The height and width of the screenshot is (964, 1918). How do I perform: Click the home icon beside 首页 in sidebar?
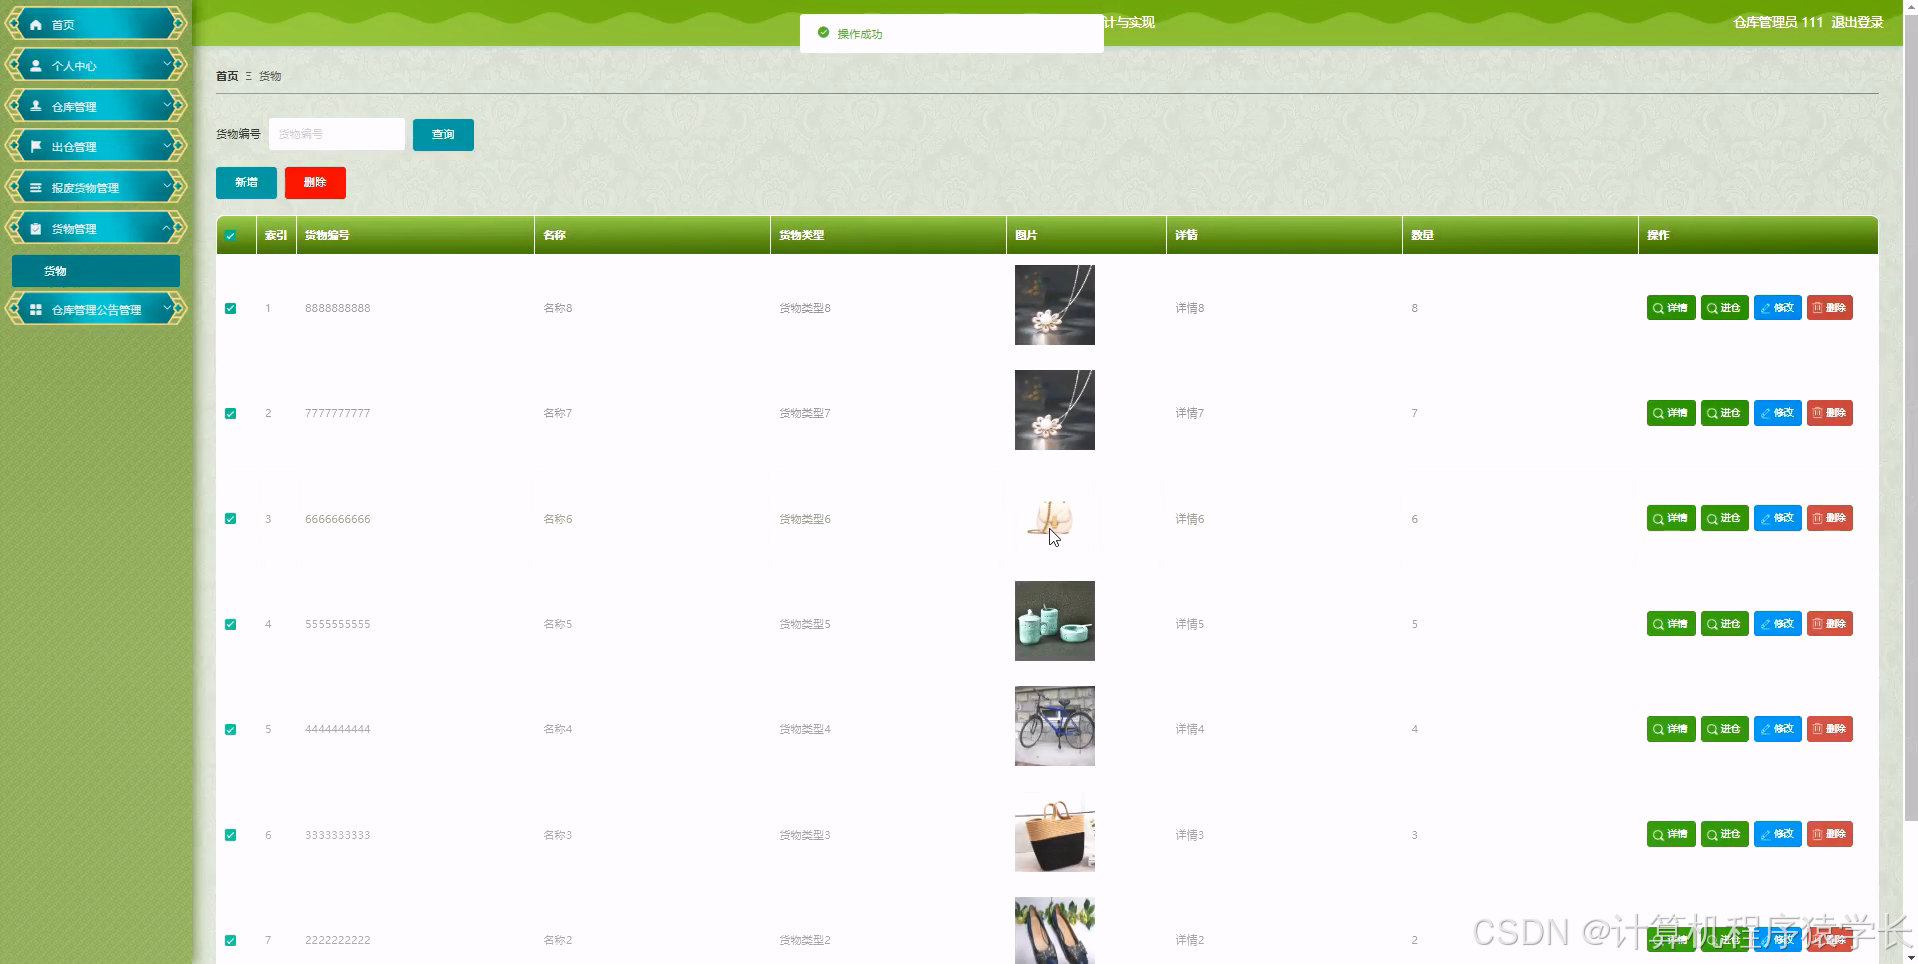pos(36,25)
